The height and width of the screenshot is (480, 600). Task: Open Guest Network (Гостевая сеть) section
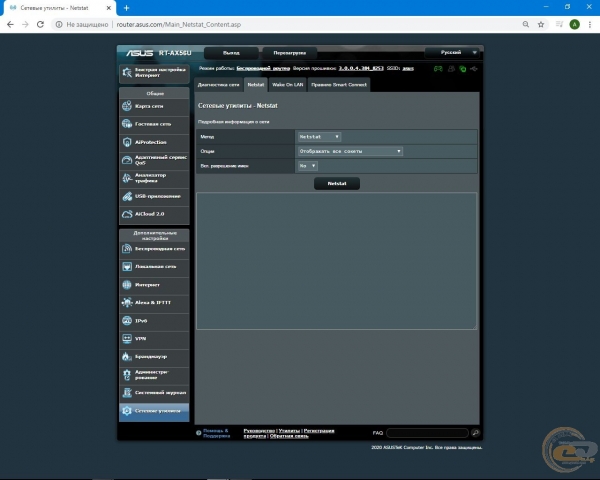(x=154, y=124)
